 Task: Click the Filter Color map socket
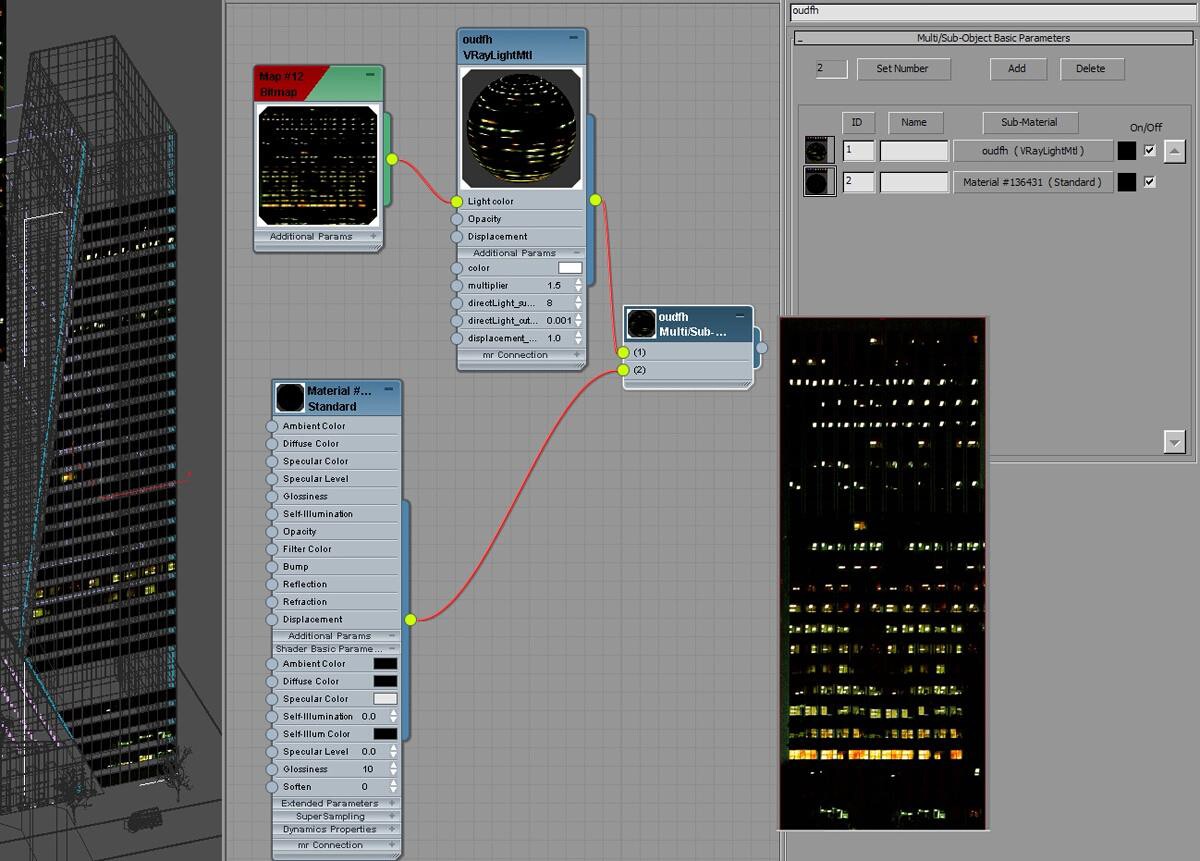(272, 549)
